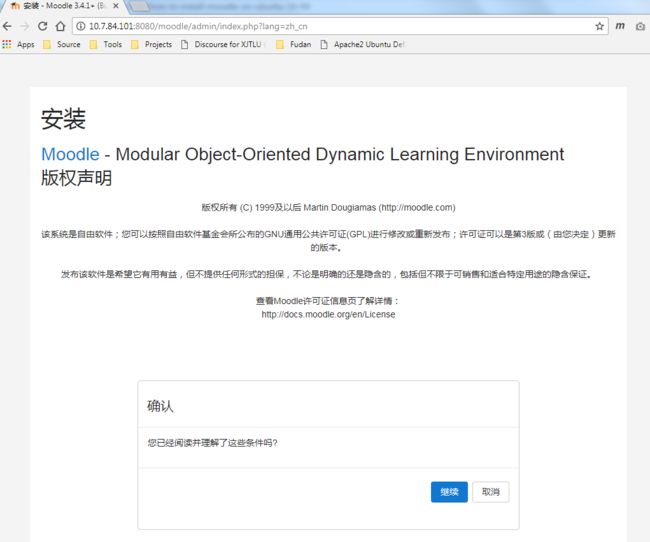Click the 取消 (Cancel) button
650x542 pixels.
point(491,492)
